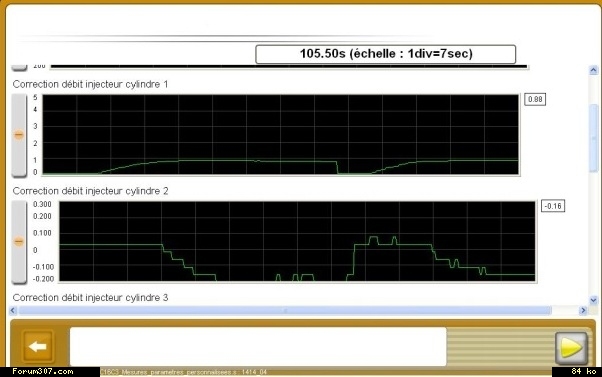Click the partially hidden toggle above cylindre 1
The image size is (602, 377).
point(19,68)
